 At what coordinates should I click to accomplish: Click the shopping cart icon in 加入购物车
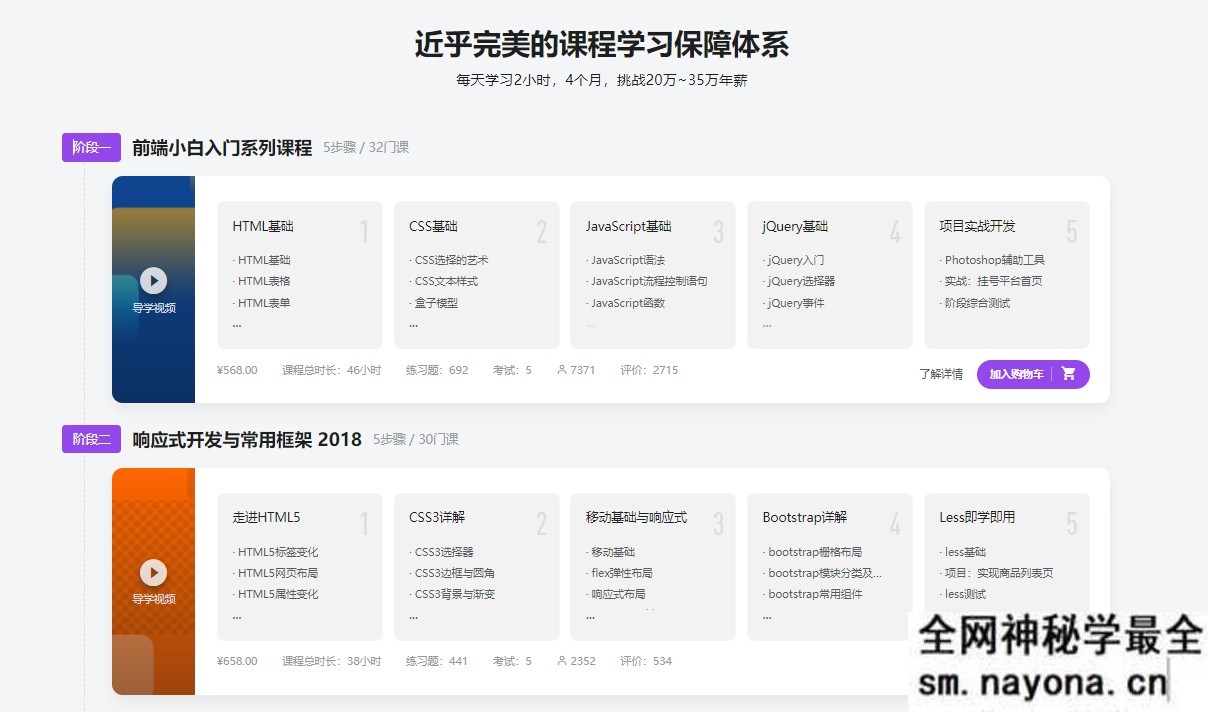1068,374
